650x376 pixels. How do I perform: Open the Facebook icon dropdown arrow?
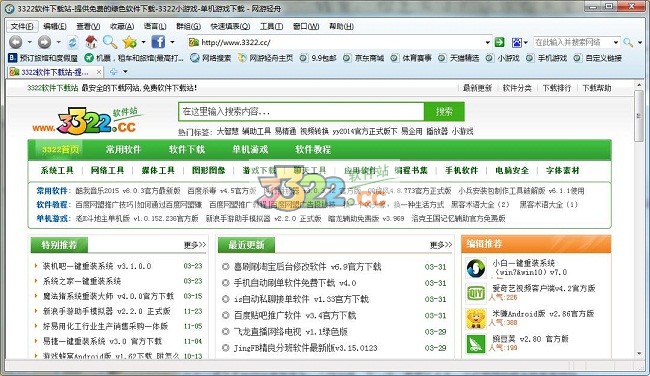click(172, 42)
